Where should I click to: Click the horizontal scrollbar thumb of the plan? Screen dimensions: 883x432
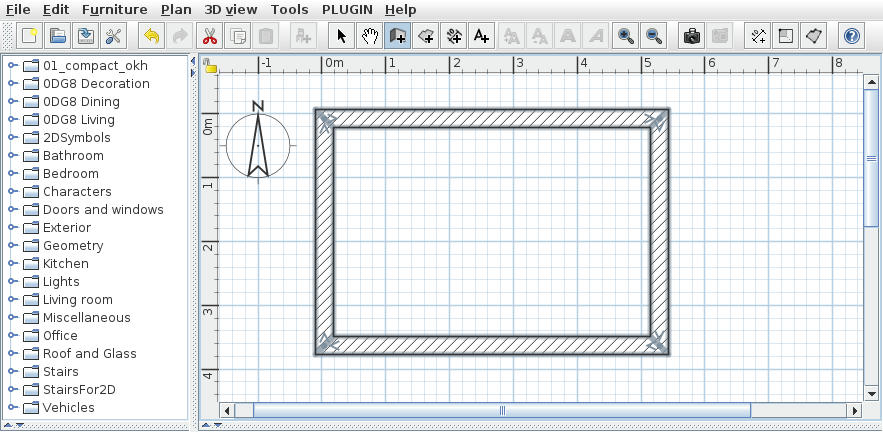[x=502, y=411]
